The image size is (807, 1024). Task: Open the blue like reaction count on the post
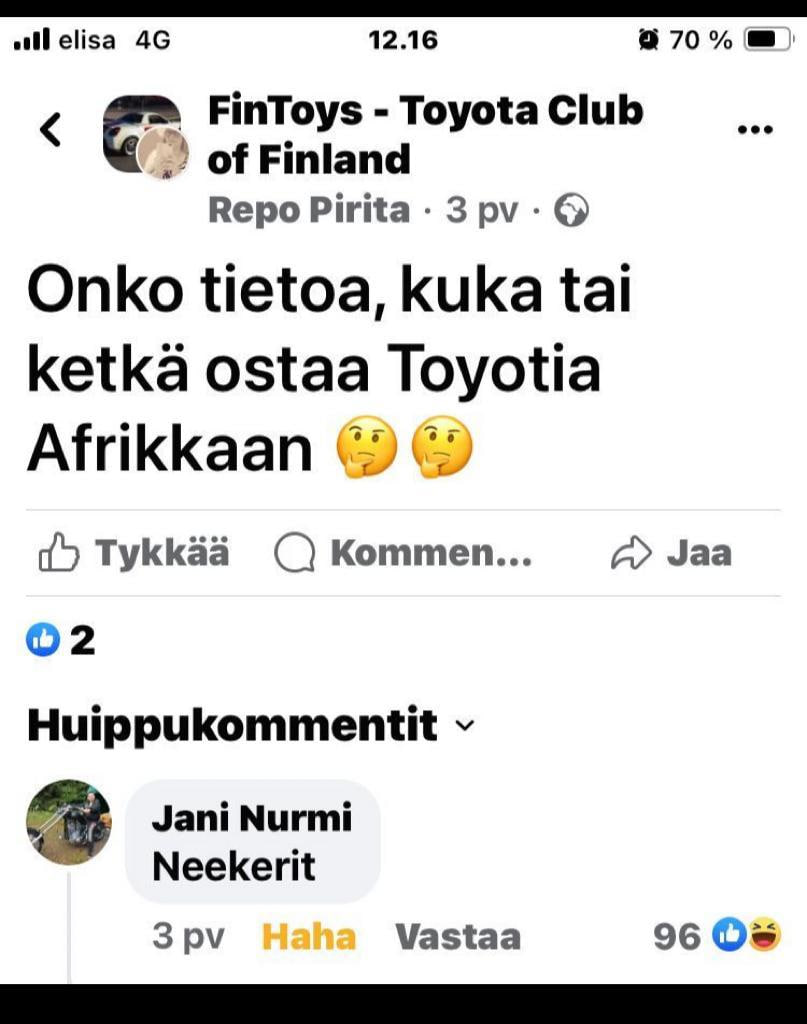[x=61, y=640]
